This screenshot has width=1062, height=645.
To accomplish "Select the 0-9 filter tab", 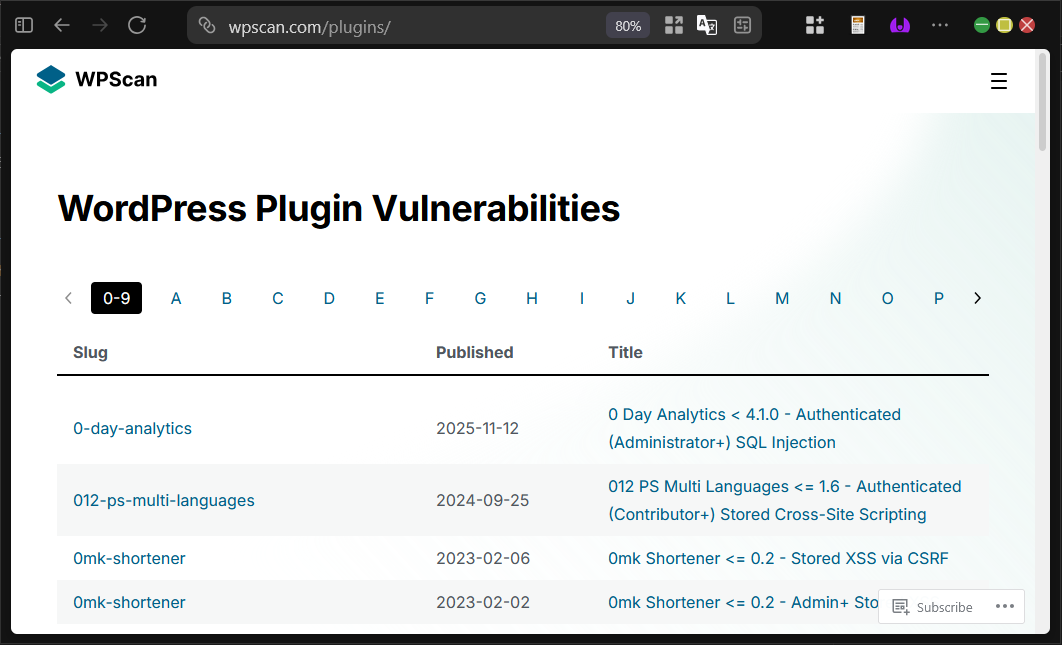I will (116, 298).
